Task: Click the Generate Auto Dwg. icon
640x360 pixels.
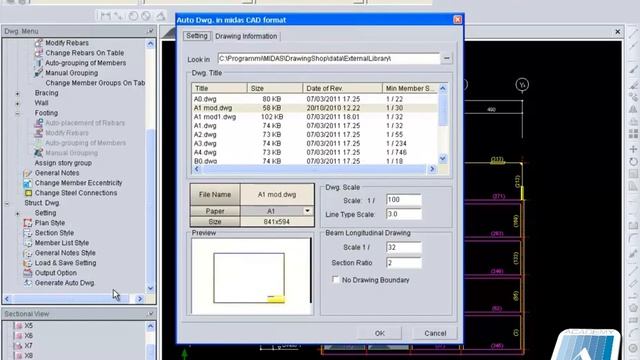Action: pyautogui.click(x=28, y=283)
